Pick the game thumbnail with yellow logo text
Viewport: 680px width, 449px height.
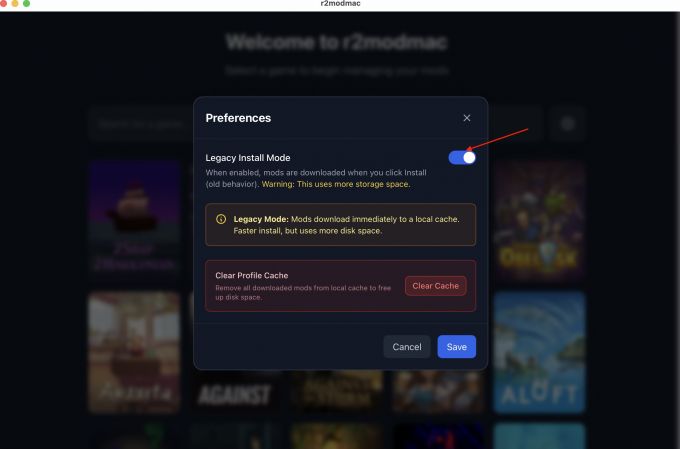[539, 220]
